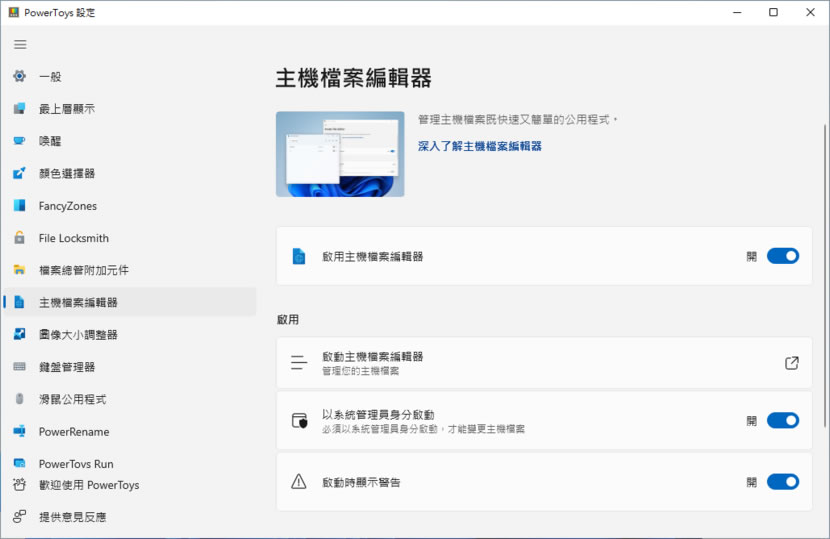Click the hamburger navigation menu icon

(20, 45)
